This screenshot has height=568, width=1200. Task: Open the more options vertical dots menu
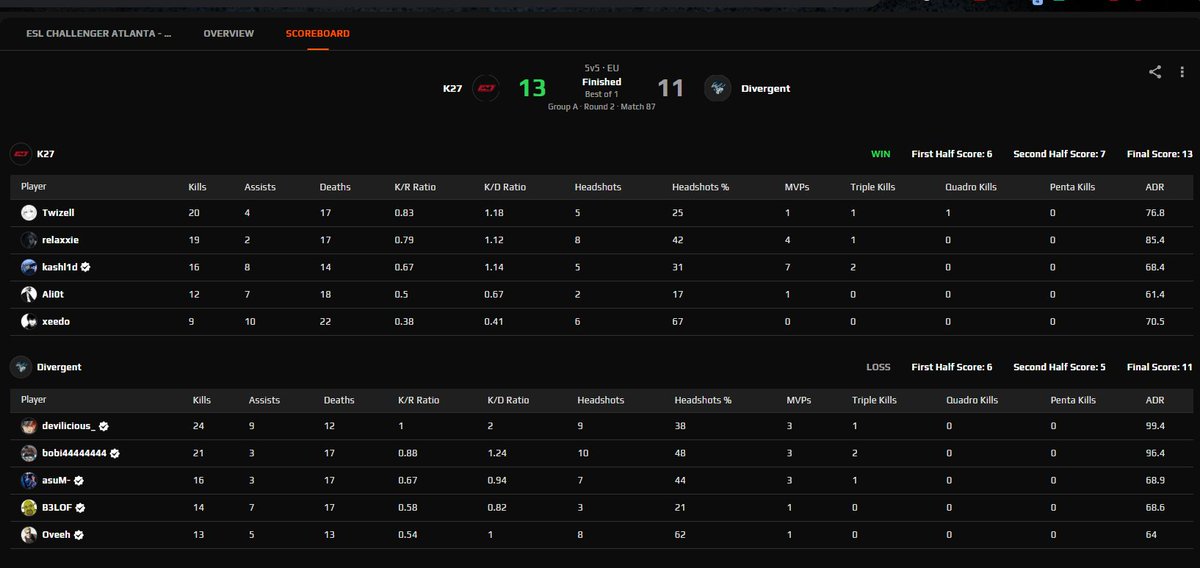(1181, 72)
